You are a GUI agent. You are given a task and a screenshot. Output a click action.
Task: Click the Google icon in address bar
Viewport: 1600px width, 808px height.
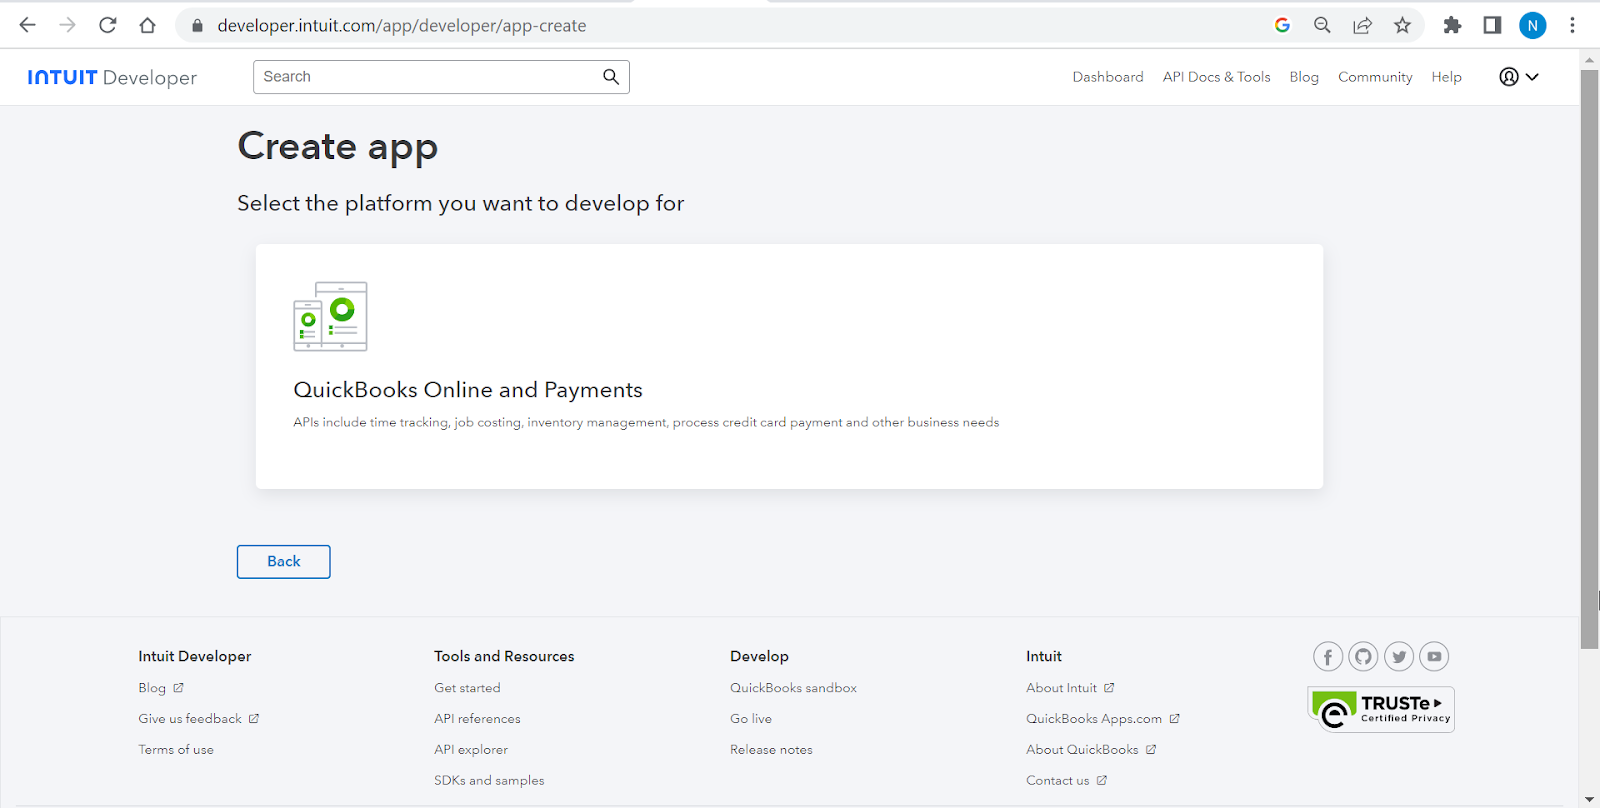tap(1282, 25)
